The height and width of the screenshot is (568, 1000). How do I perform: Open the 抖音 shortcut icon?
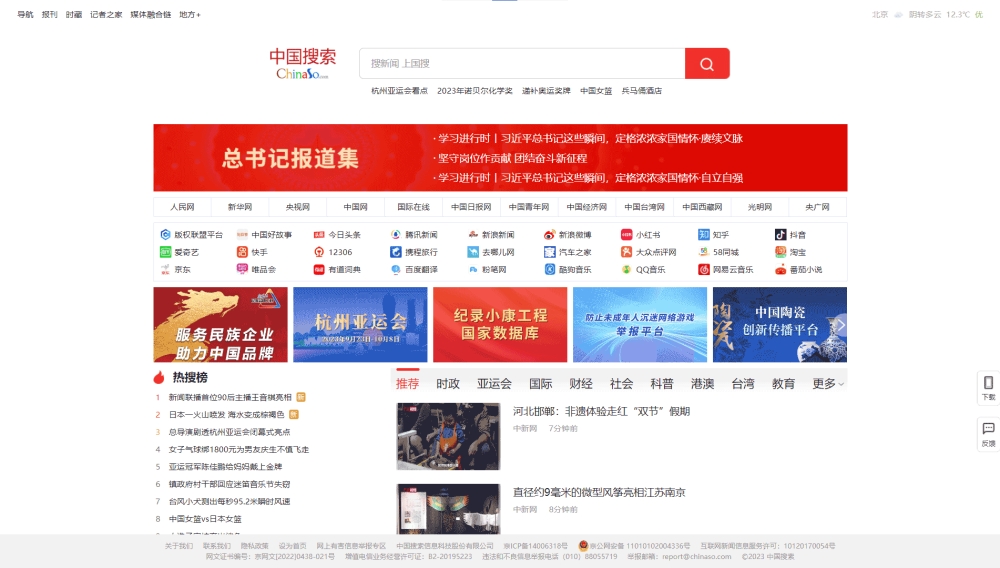pos(780,235)
